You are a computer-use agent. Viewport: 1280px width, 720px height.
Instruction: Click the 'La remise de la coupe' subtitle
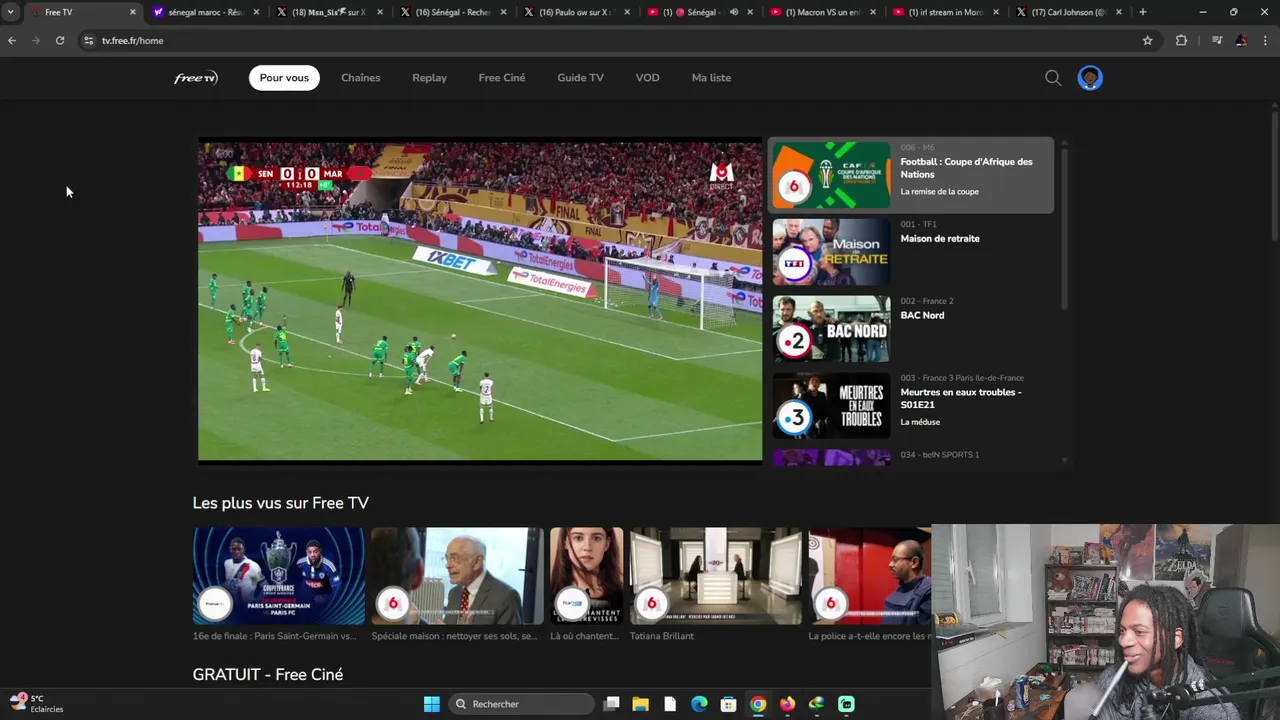pos(939,192)
